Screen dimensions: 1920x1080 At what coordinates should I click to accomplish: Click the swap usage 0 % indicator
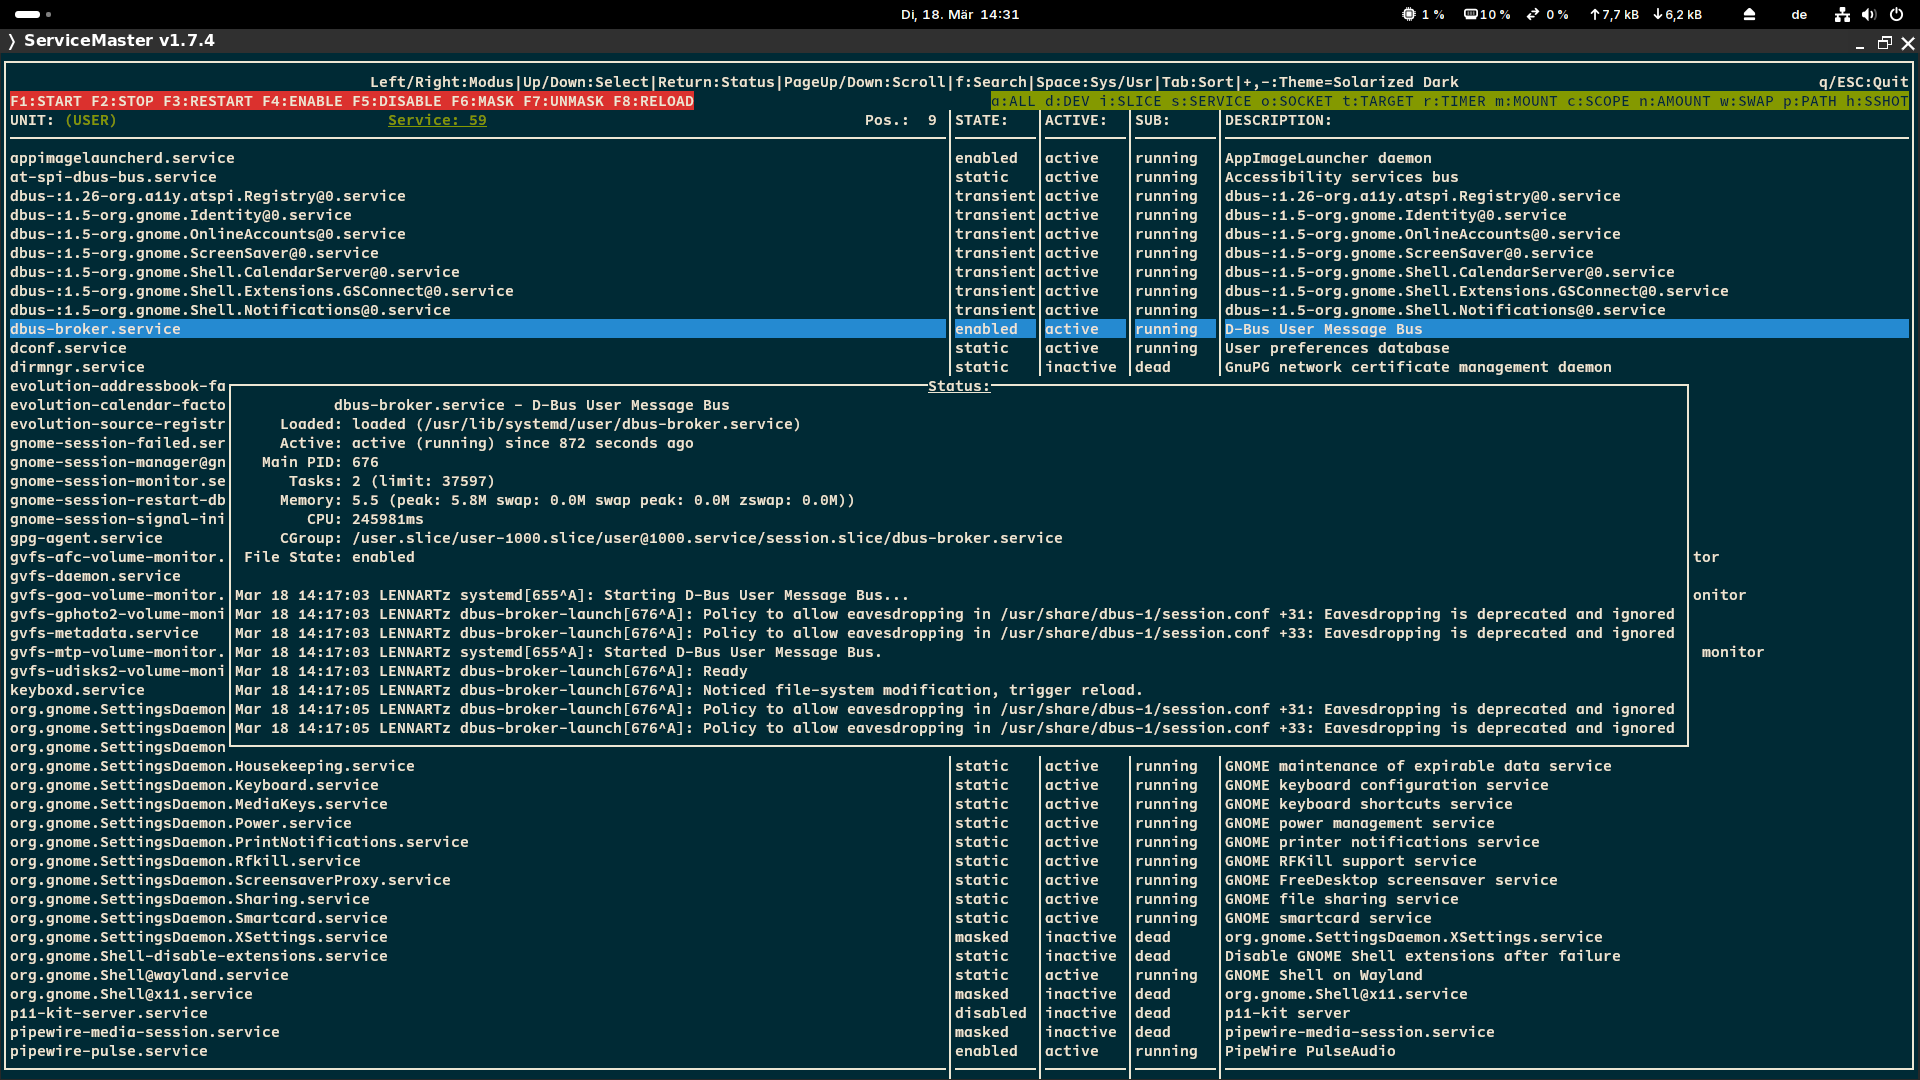1547,14
